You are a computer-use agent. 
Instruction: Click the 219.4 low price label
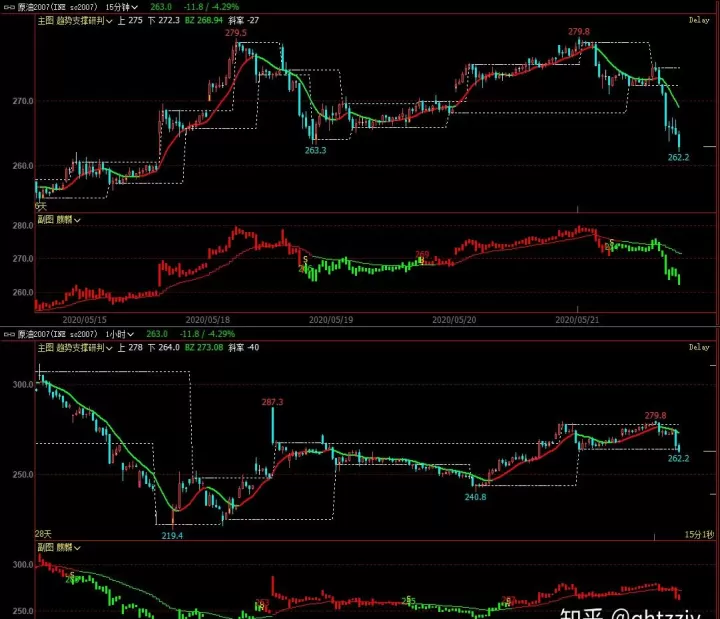[172, 535]
